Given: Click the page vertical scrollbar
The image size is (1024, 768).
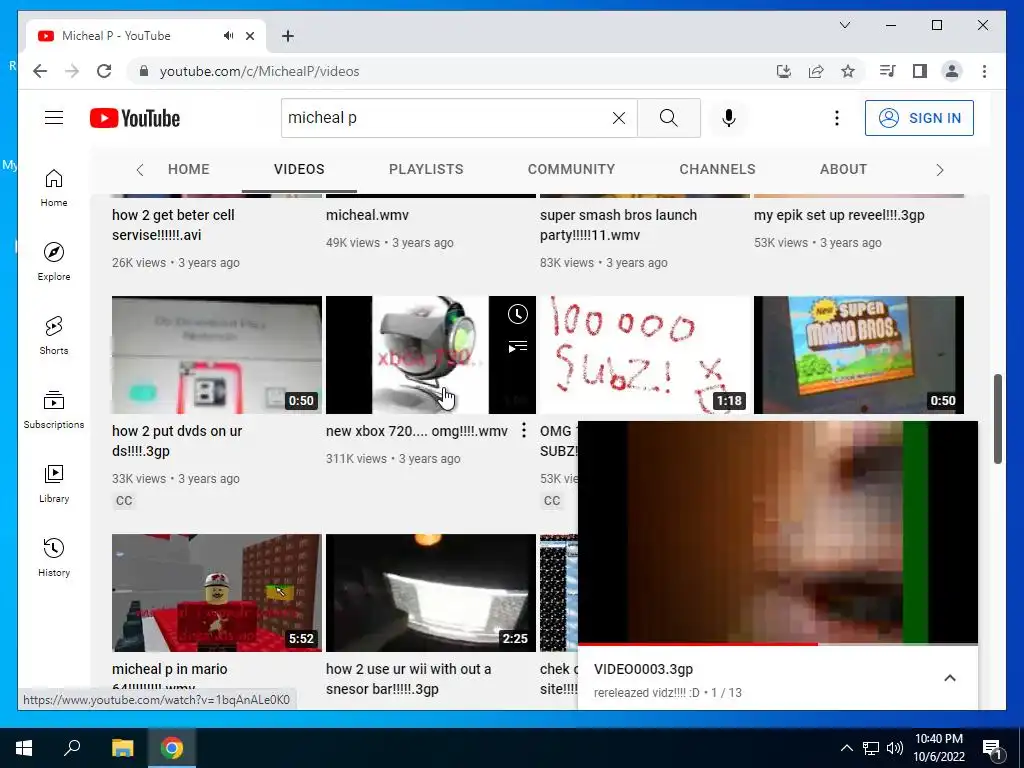Looking at the screenshot, I should [997, 419].
